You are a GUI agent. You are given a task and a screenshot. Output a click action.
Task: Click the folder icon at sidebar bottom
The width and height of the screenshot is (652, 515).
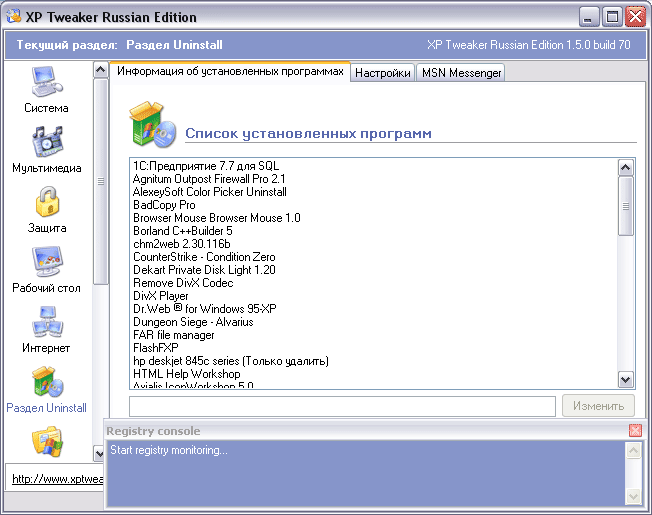point(46,442)
